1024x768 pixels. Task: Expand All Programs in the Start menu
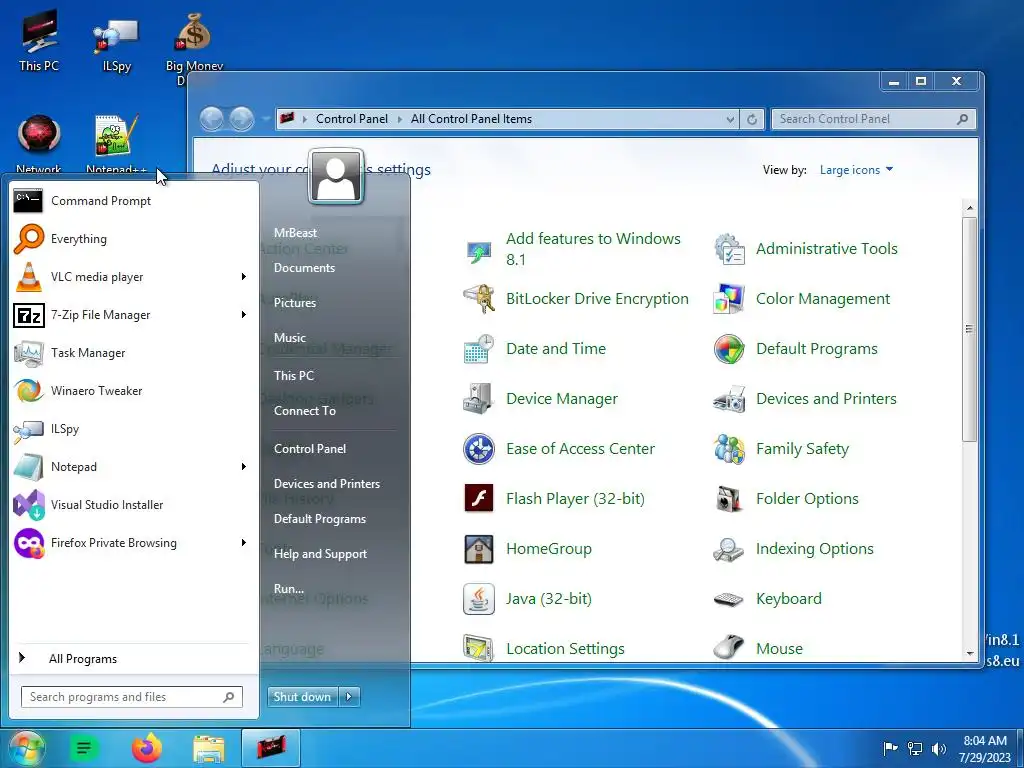point(131,658)
